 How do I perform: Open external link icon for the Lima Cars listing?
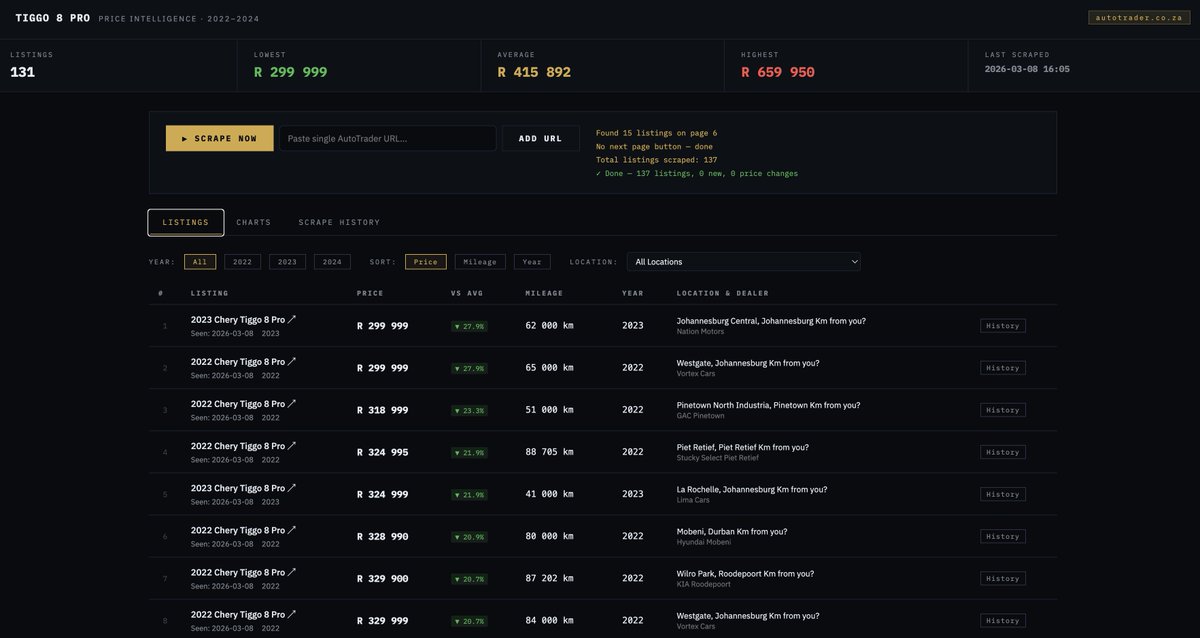tap(292, 488)
